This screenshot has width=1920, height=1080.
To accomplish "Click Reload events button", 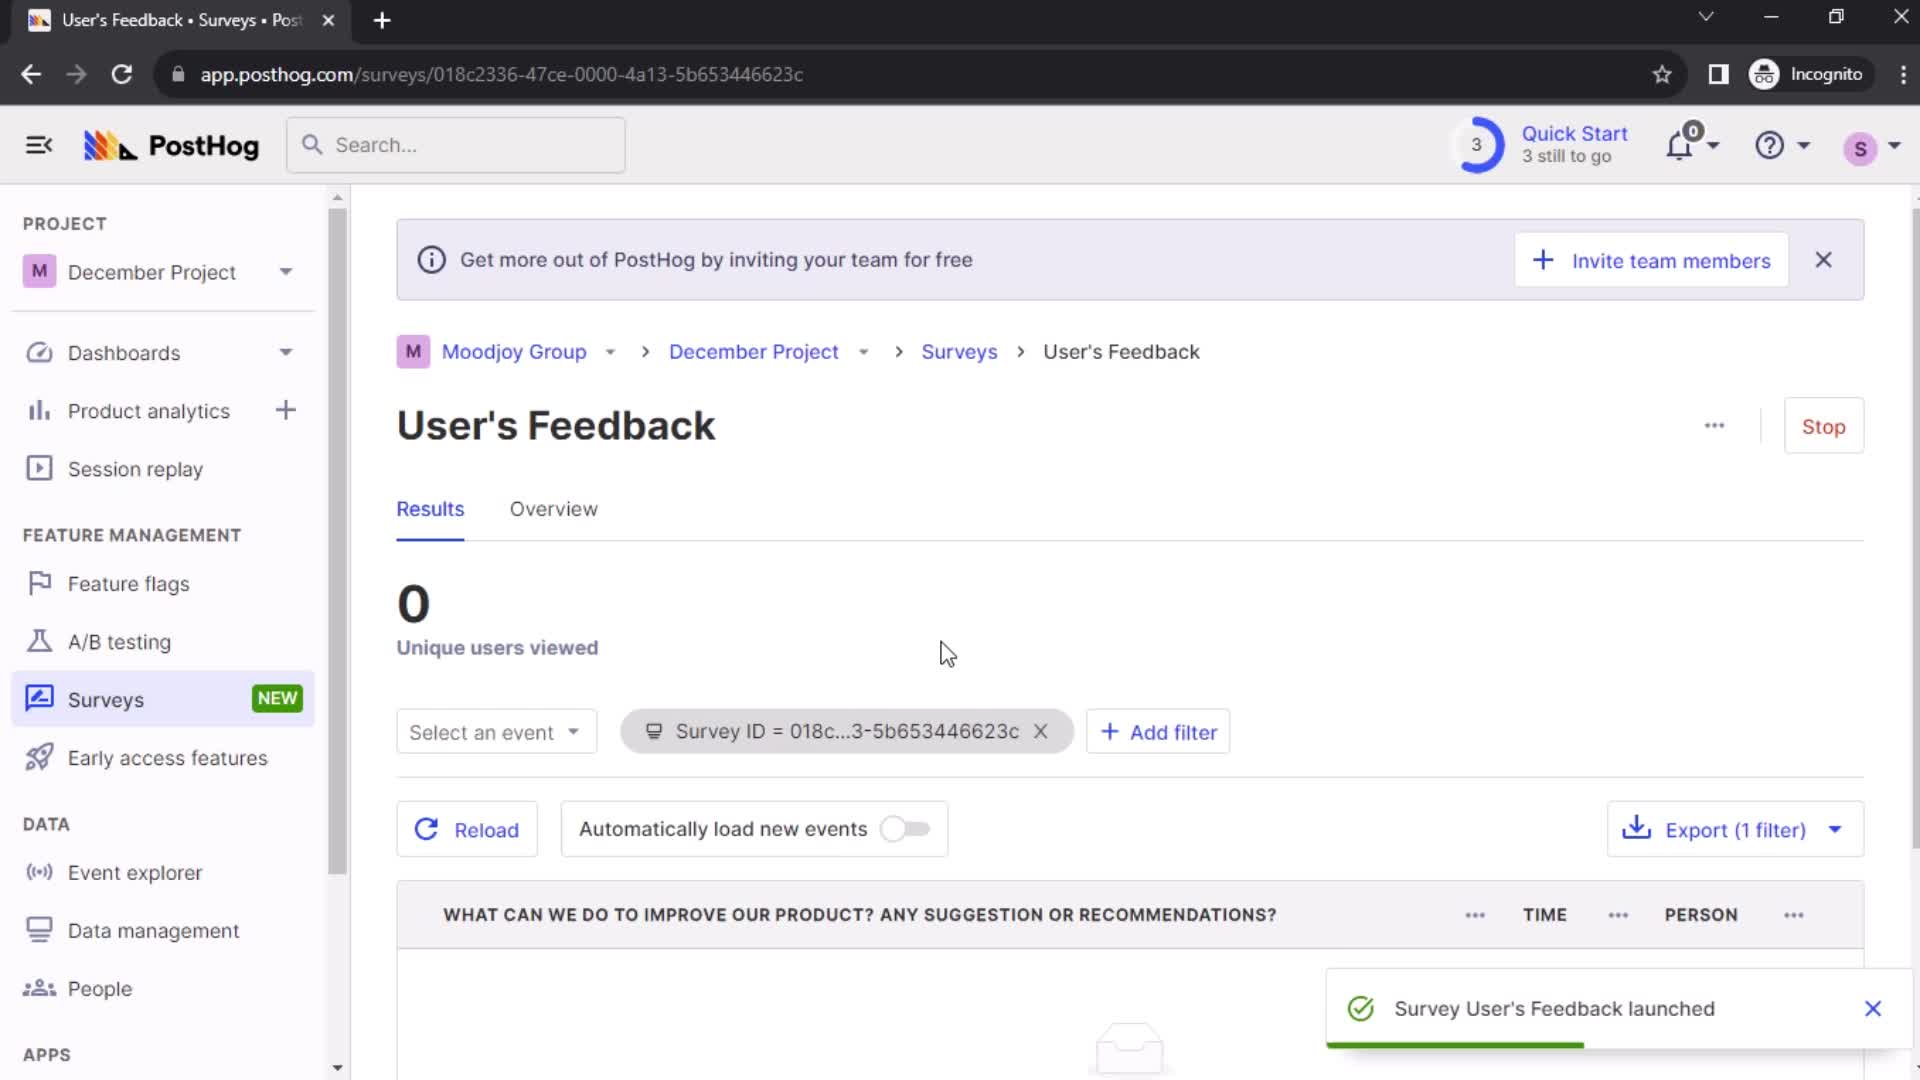I will [x=468, y=829].
